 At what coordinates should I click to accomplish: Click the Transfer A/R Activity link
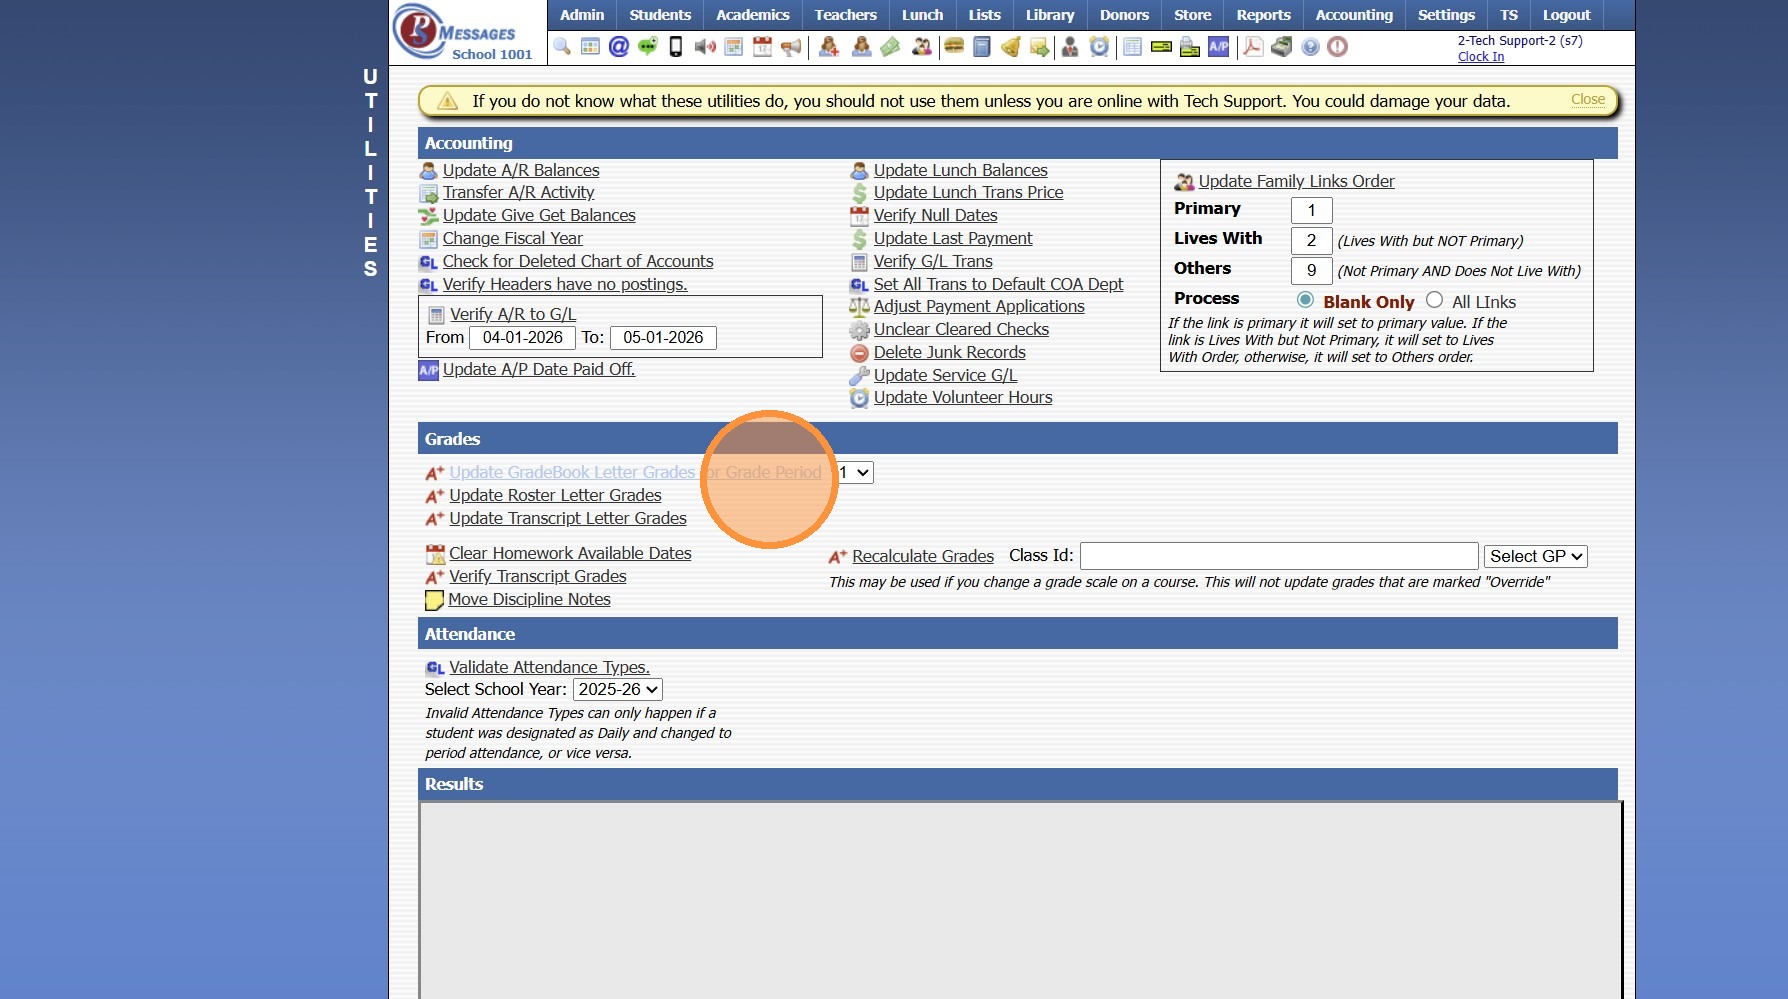click(x=518, y=192)
